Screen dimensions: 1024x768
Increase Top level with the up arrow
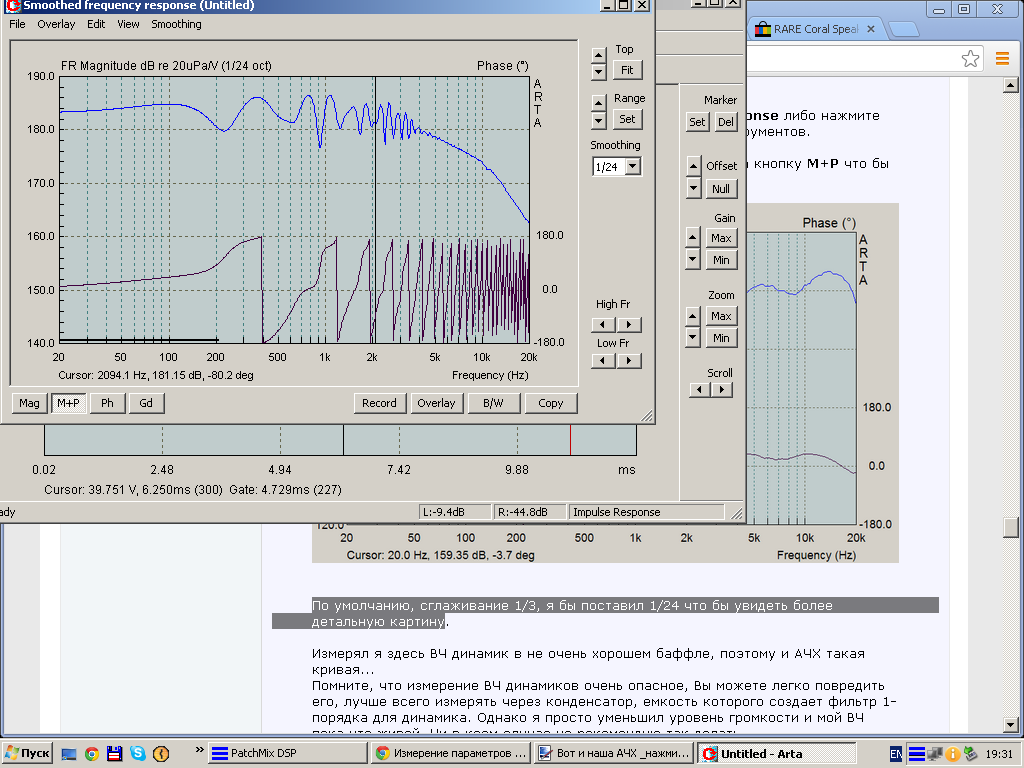(x=598, y=55)
